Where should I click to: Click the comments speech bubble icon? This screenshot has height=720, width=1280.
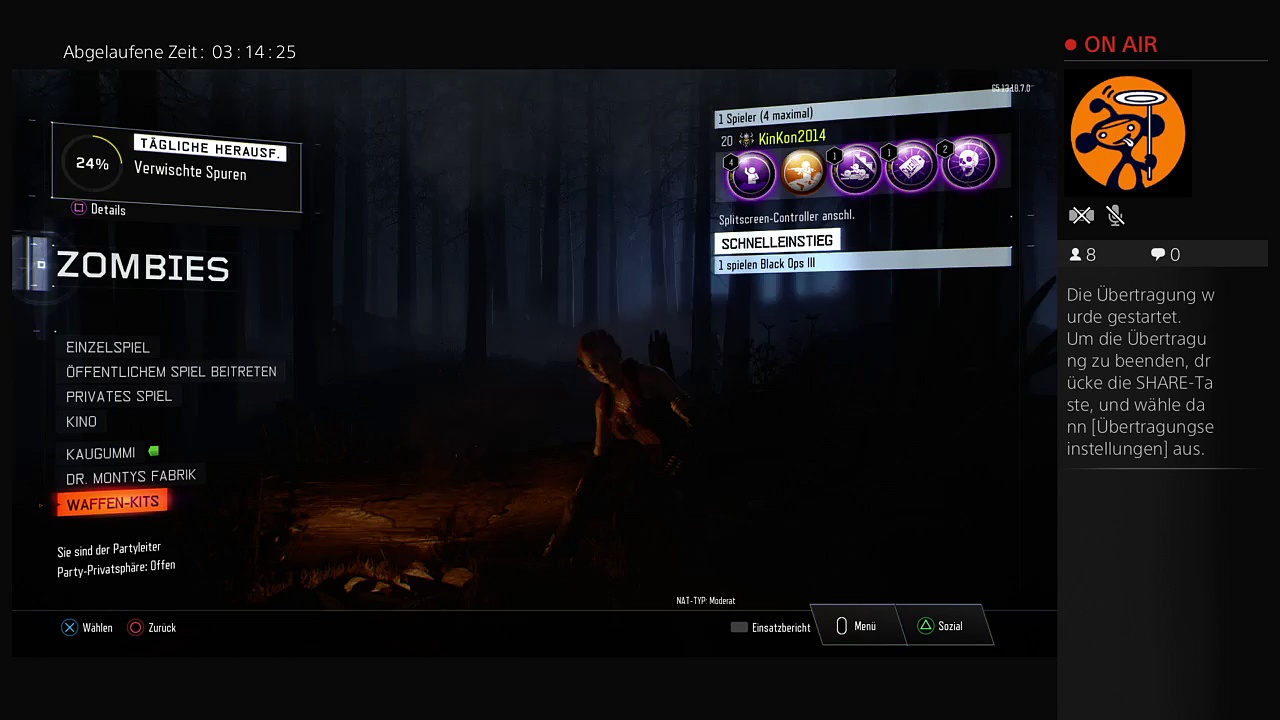[1158, 255]
